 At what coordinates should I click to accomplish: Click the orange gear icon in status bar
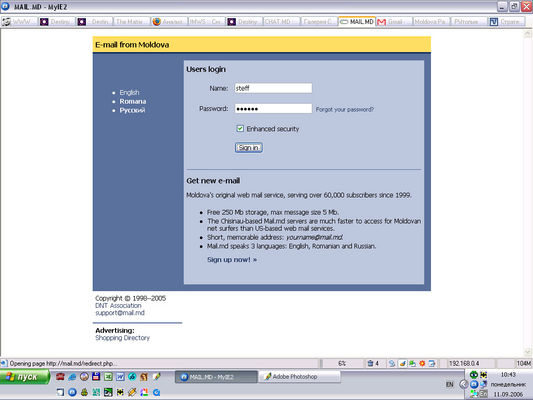[422, 363]
